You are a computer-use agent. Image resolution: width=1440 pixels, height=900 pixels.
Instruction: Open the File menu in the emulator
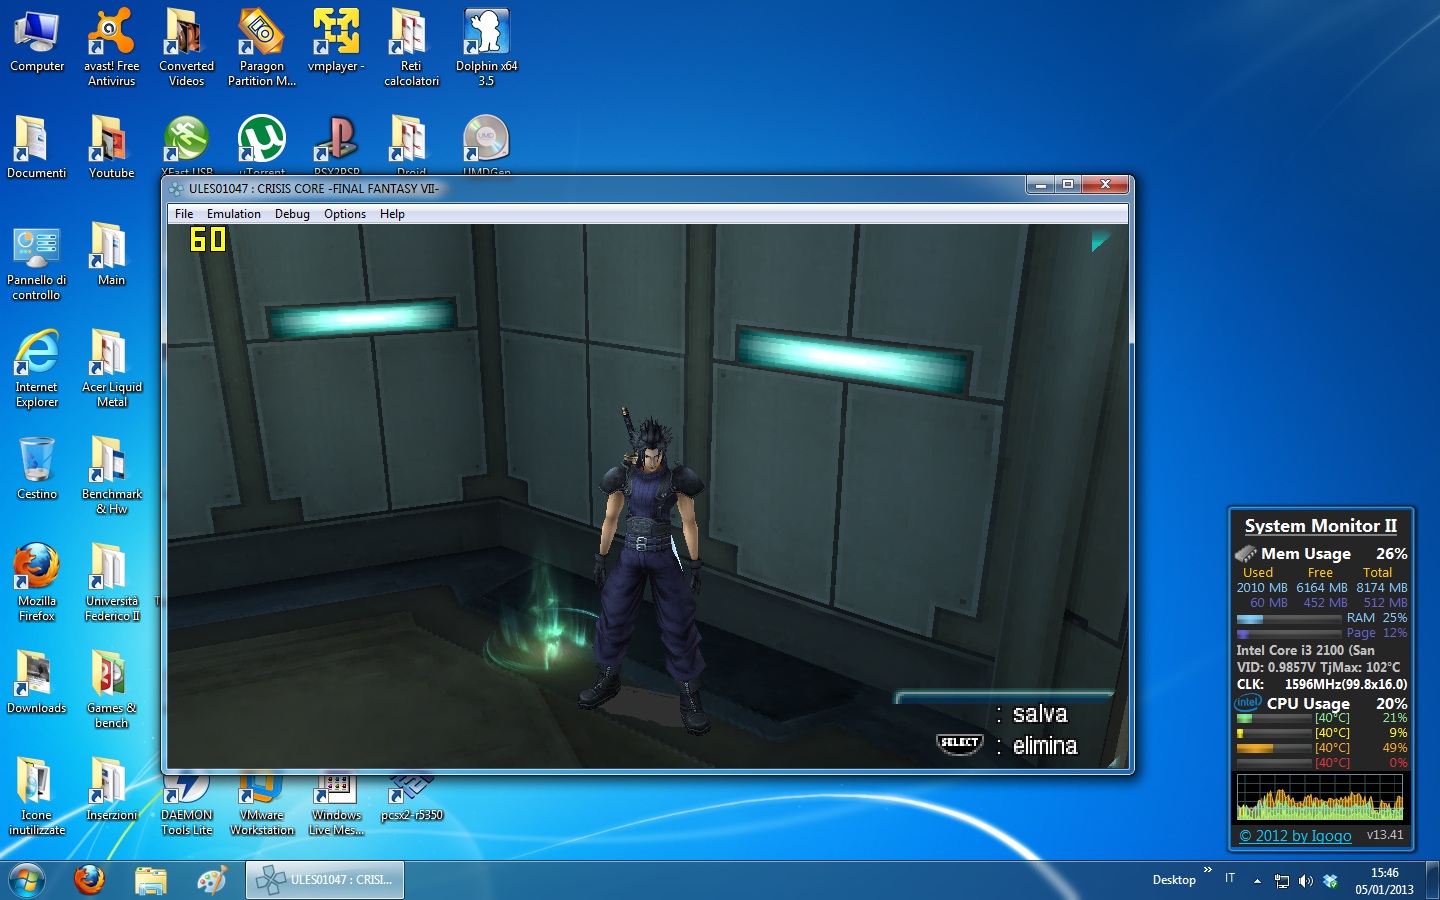(184, 214)
